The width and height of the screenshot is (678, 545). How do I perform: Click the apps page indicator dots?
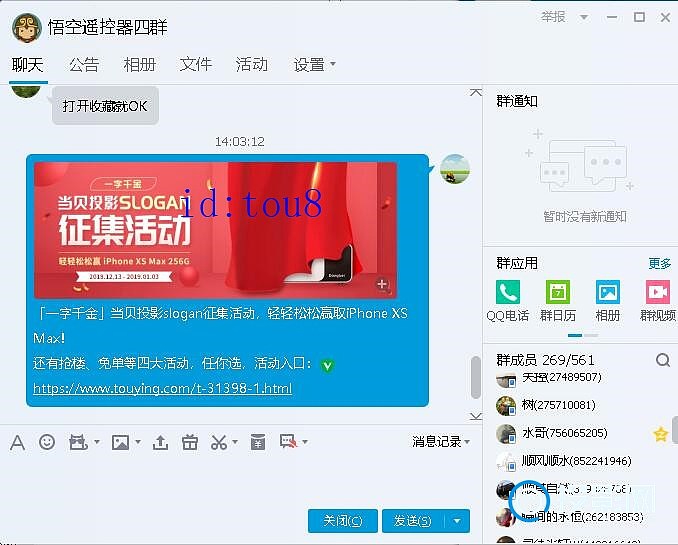(583, 335)
